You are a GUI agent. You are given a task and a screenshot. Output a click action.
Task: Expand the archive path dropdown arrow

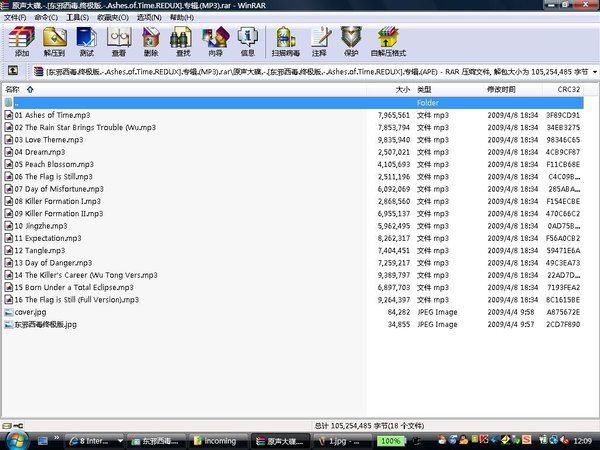point(595,72)
